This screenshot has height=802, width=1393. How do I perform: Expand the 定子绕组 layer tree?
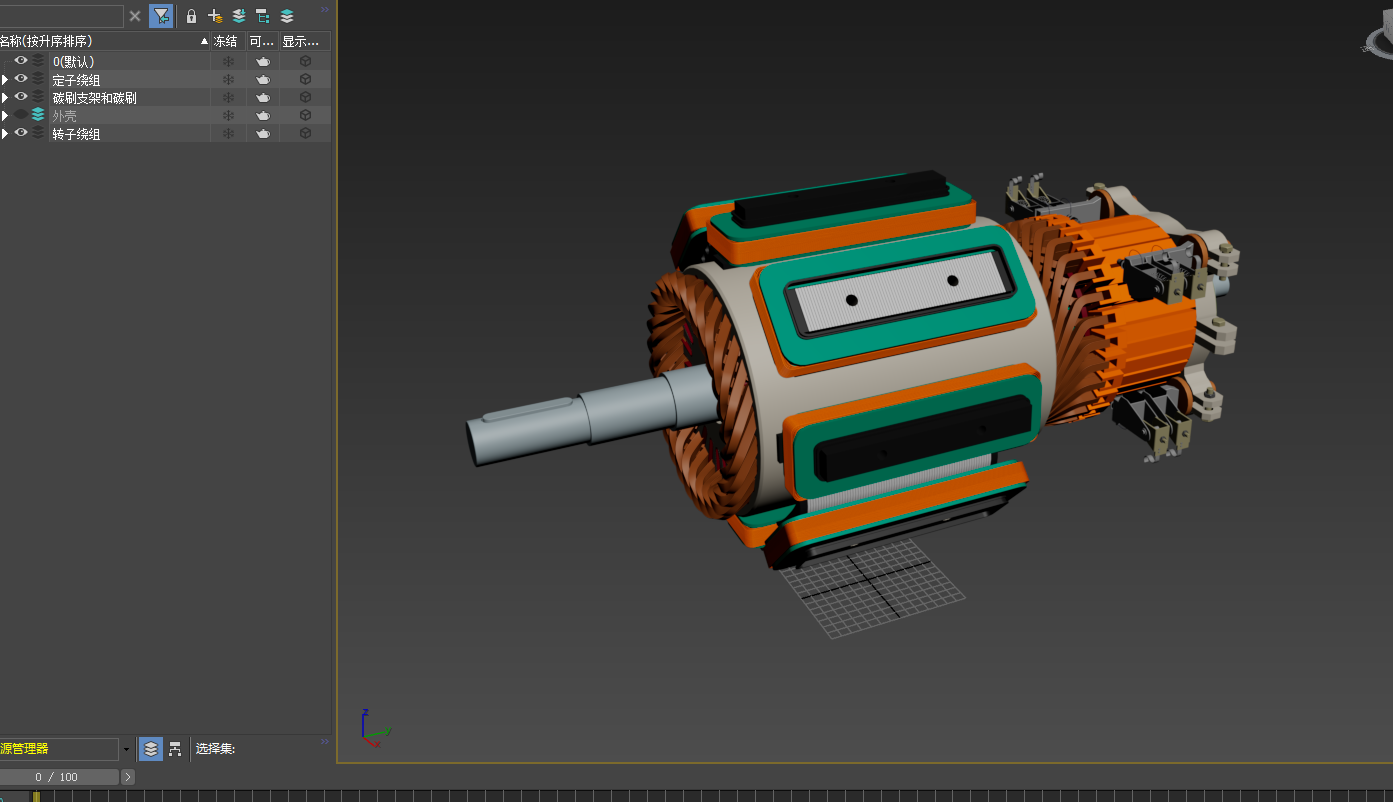tap(5, 80)
